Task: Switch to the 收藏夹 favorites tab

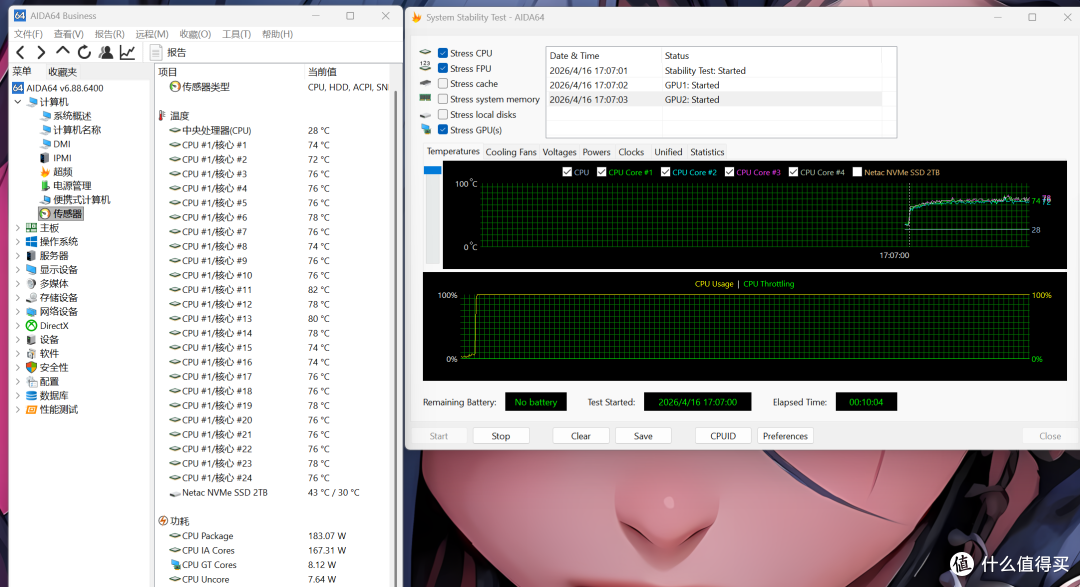Action: click(62, 72)
